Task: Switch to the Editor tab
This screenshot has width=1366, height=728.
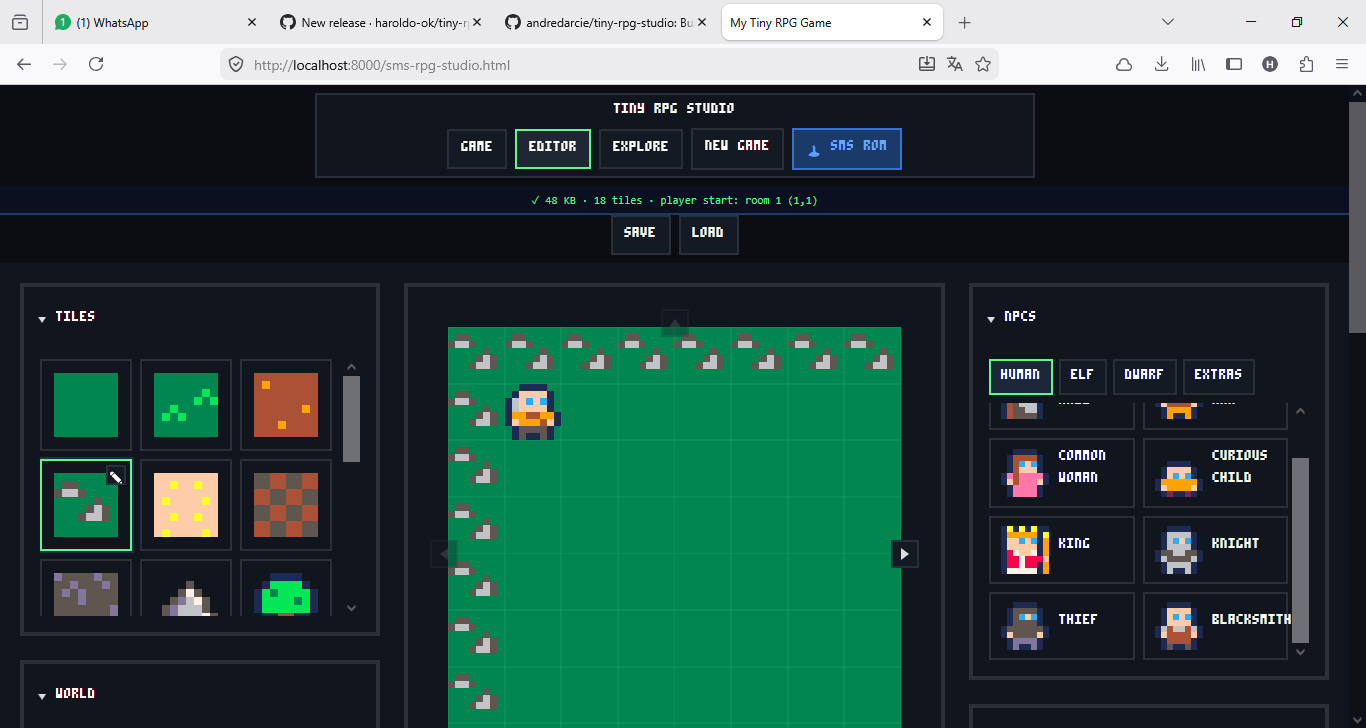Action: tap(553, 149)
